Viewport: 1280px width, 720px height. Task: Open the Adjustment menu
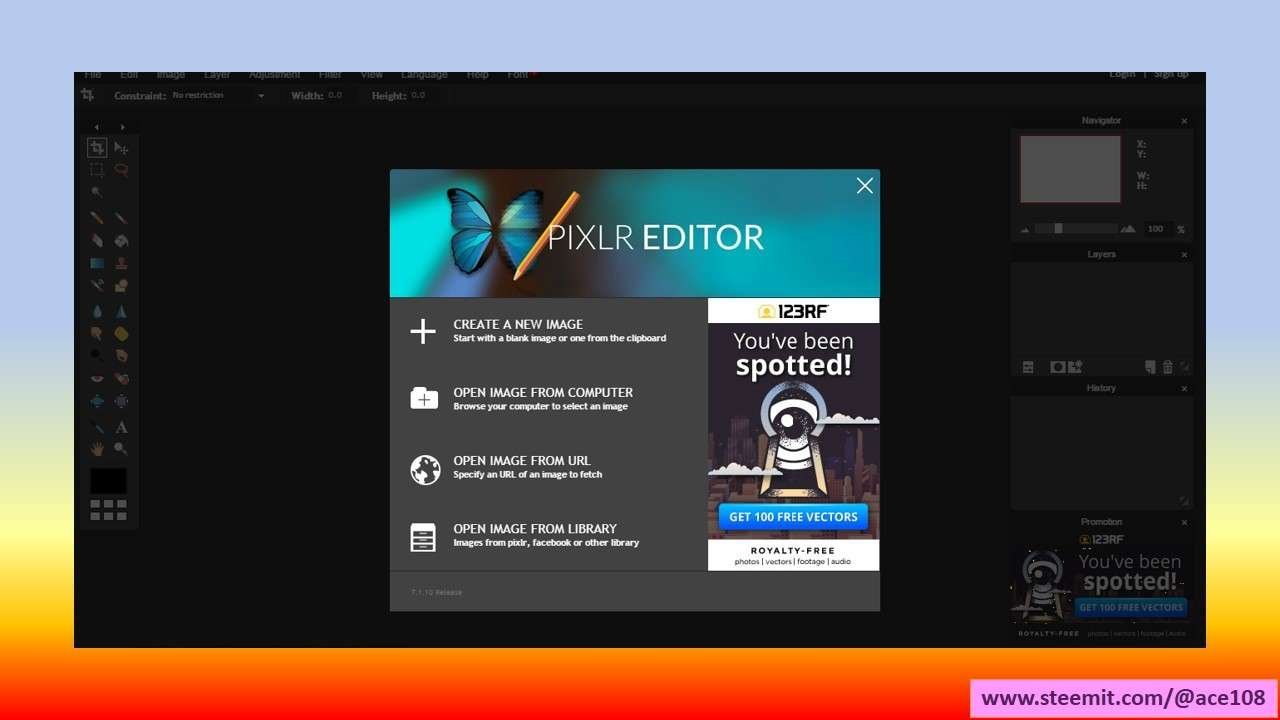click(274, 75)
